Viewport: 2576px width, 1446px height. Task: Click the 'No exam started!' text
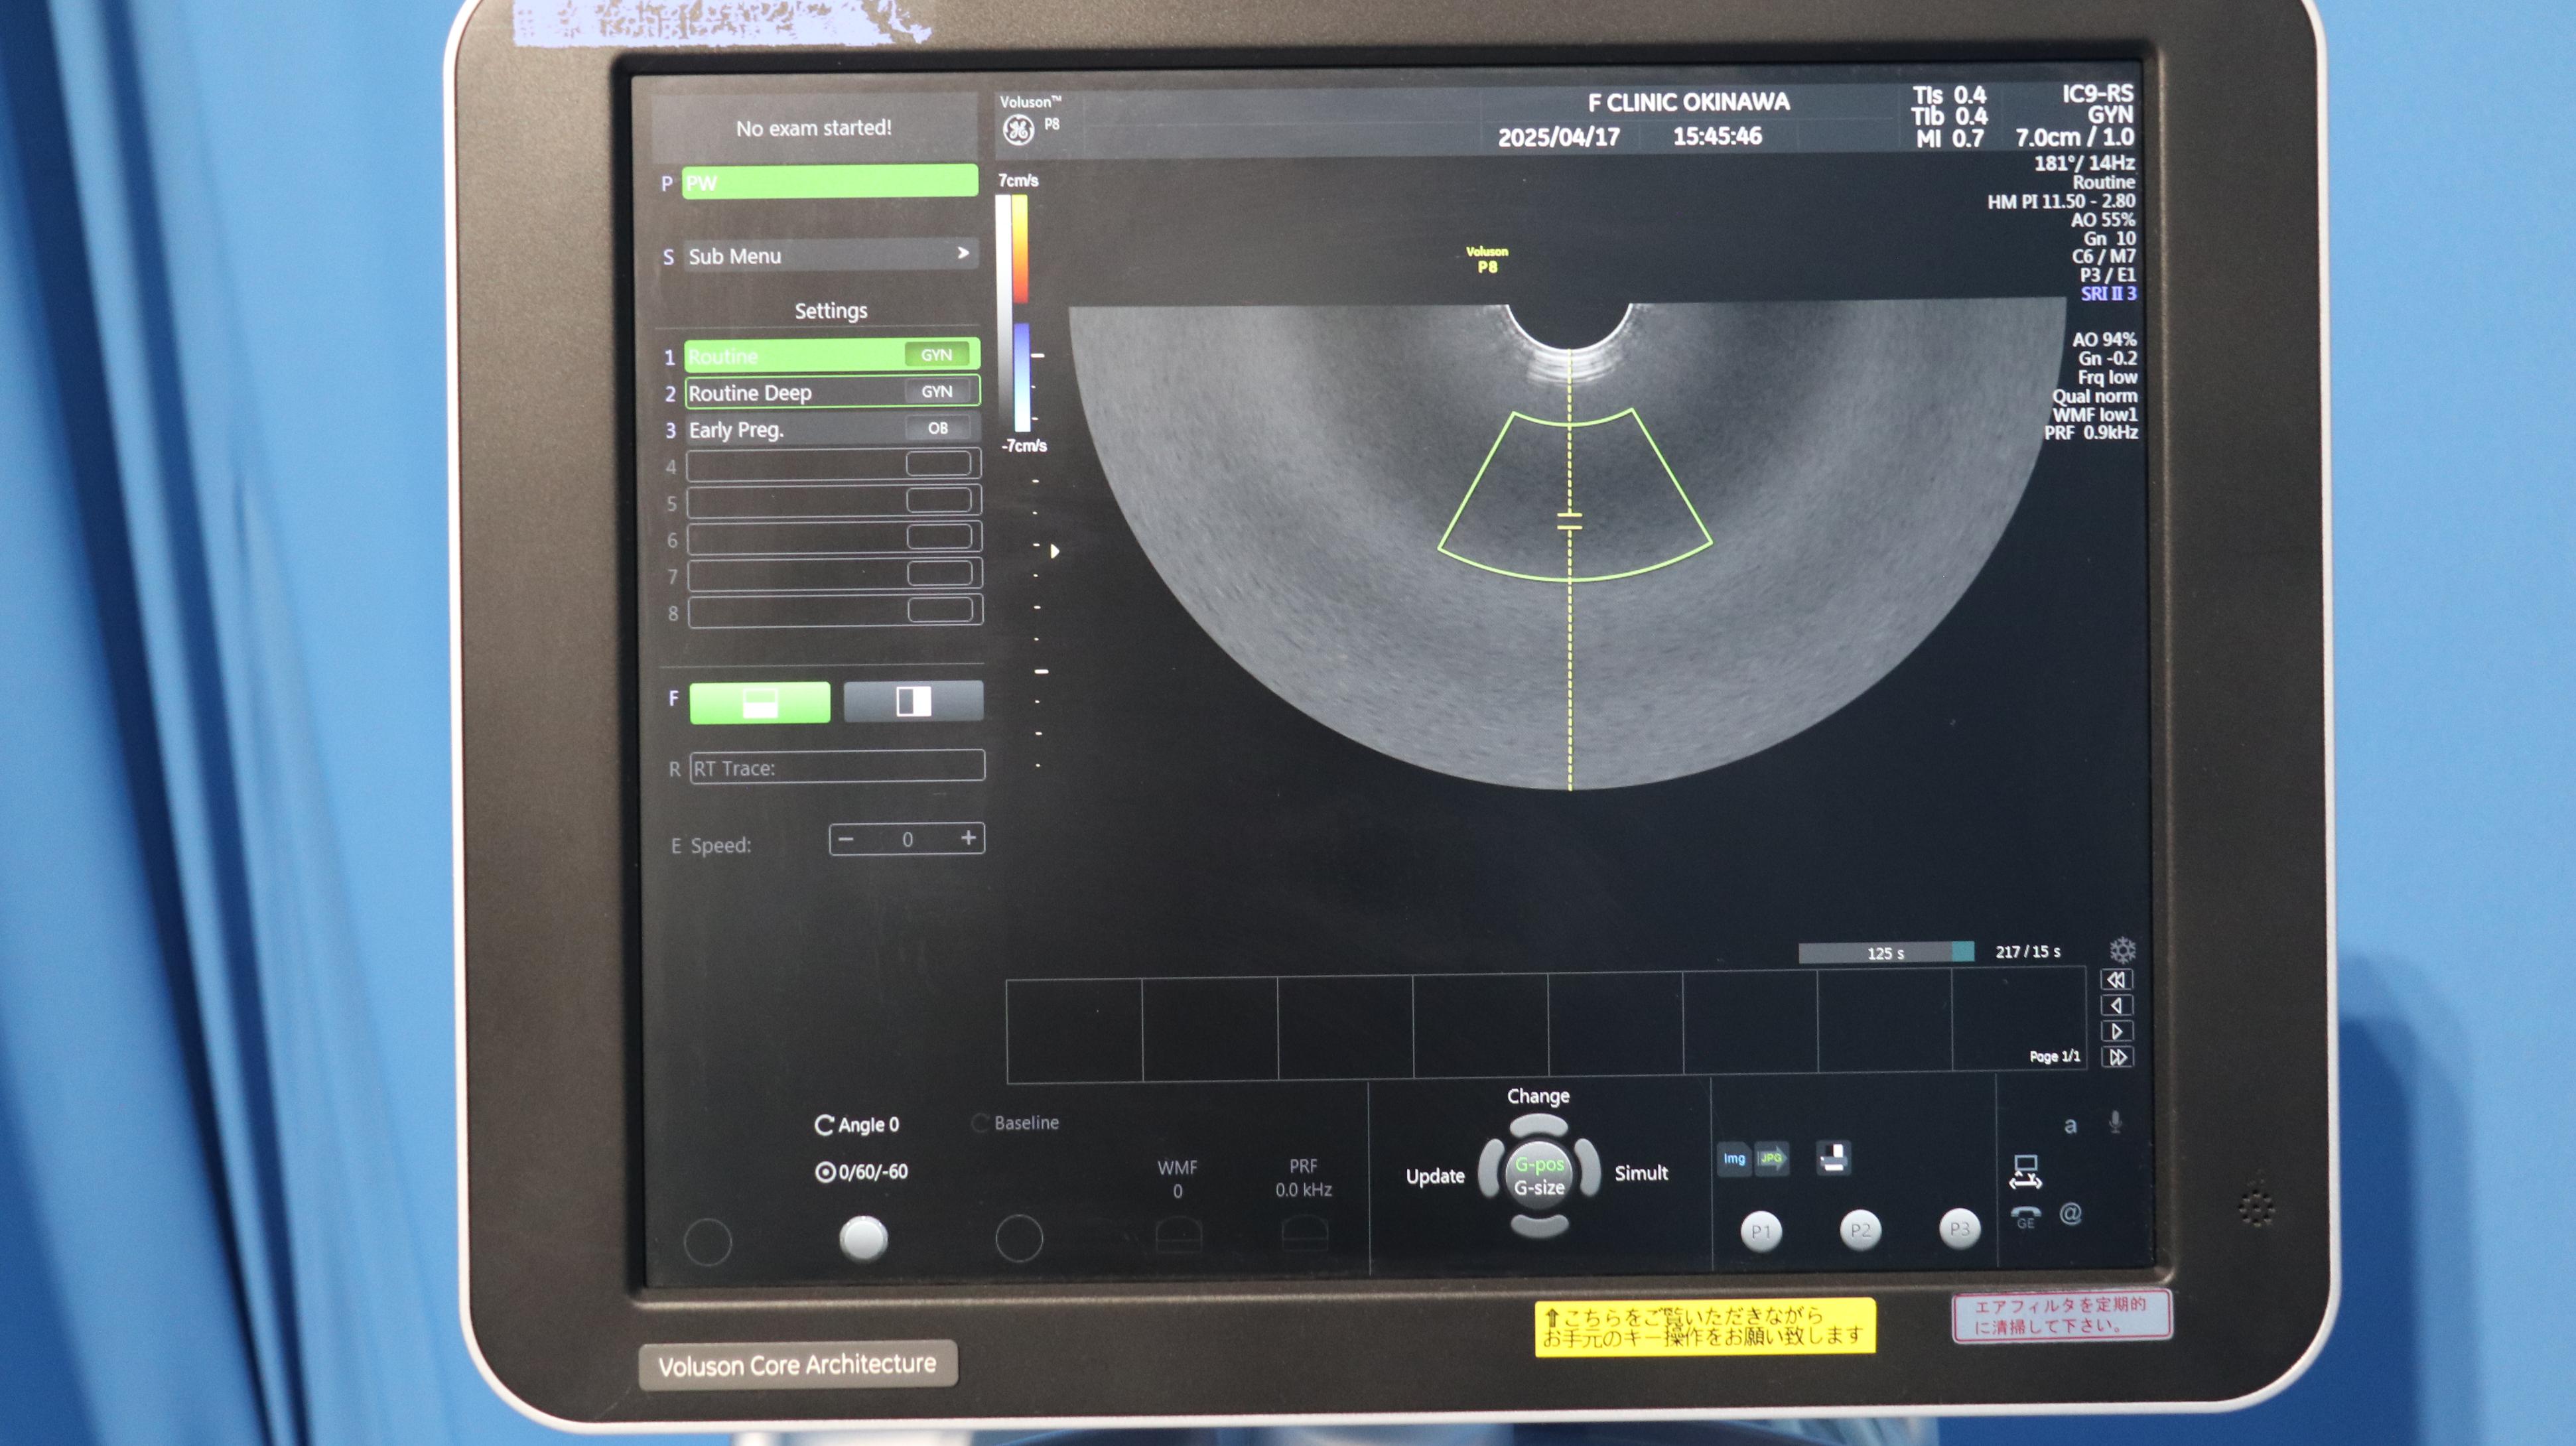814,128
